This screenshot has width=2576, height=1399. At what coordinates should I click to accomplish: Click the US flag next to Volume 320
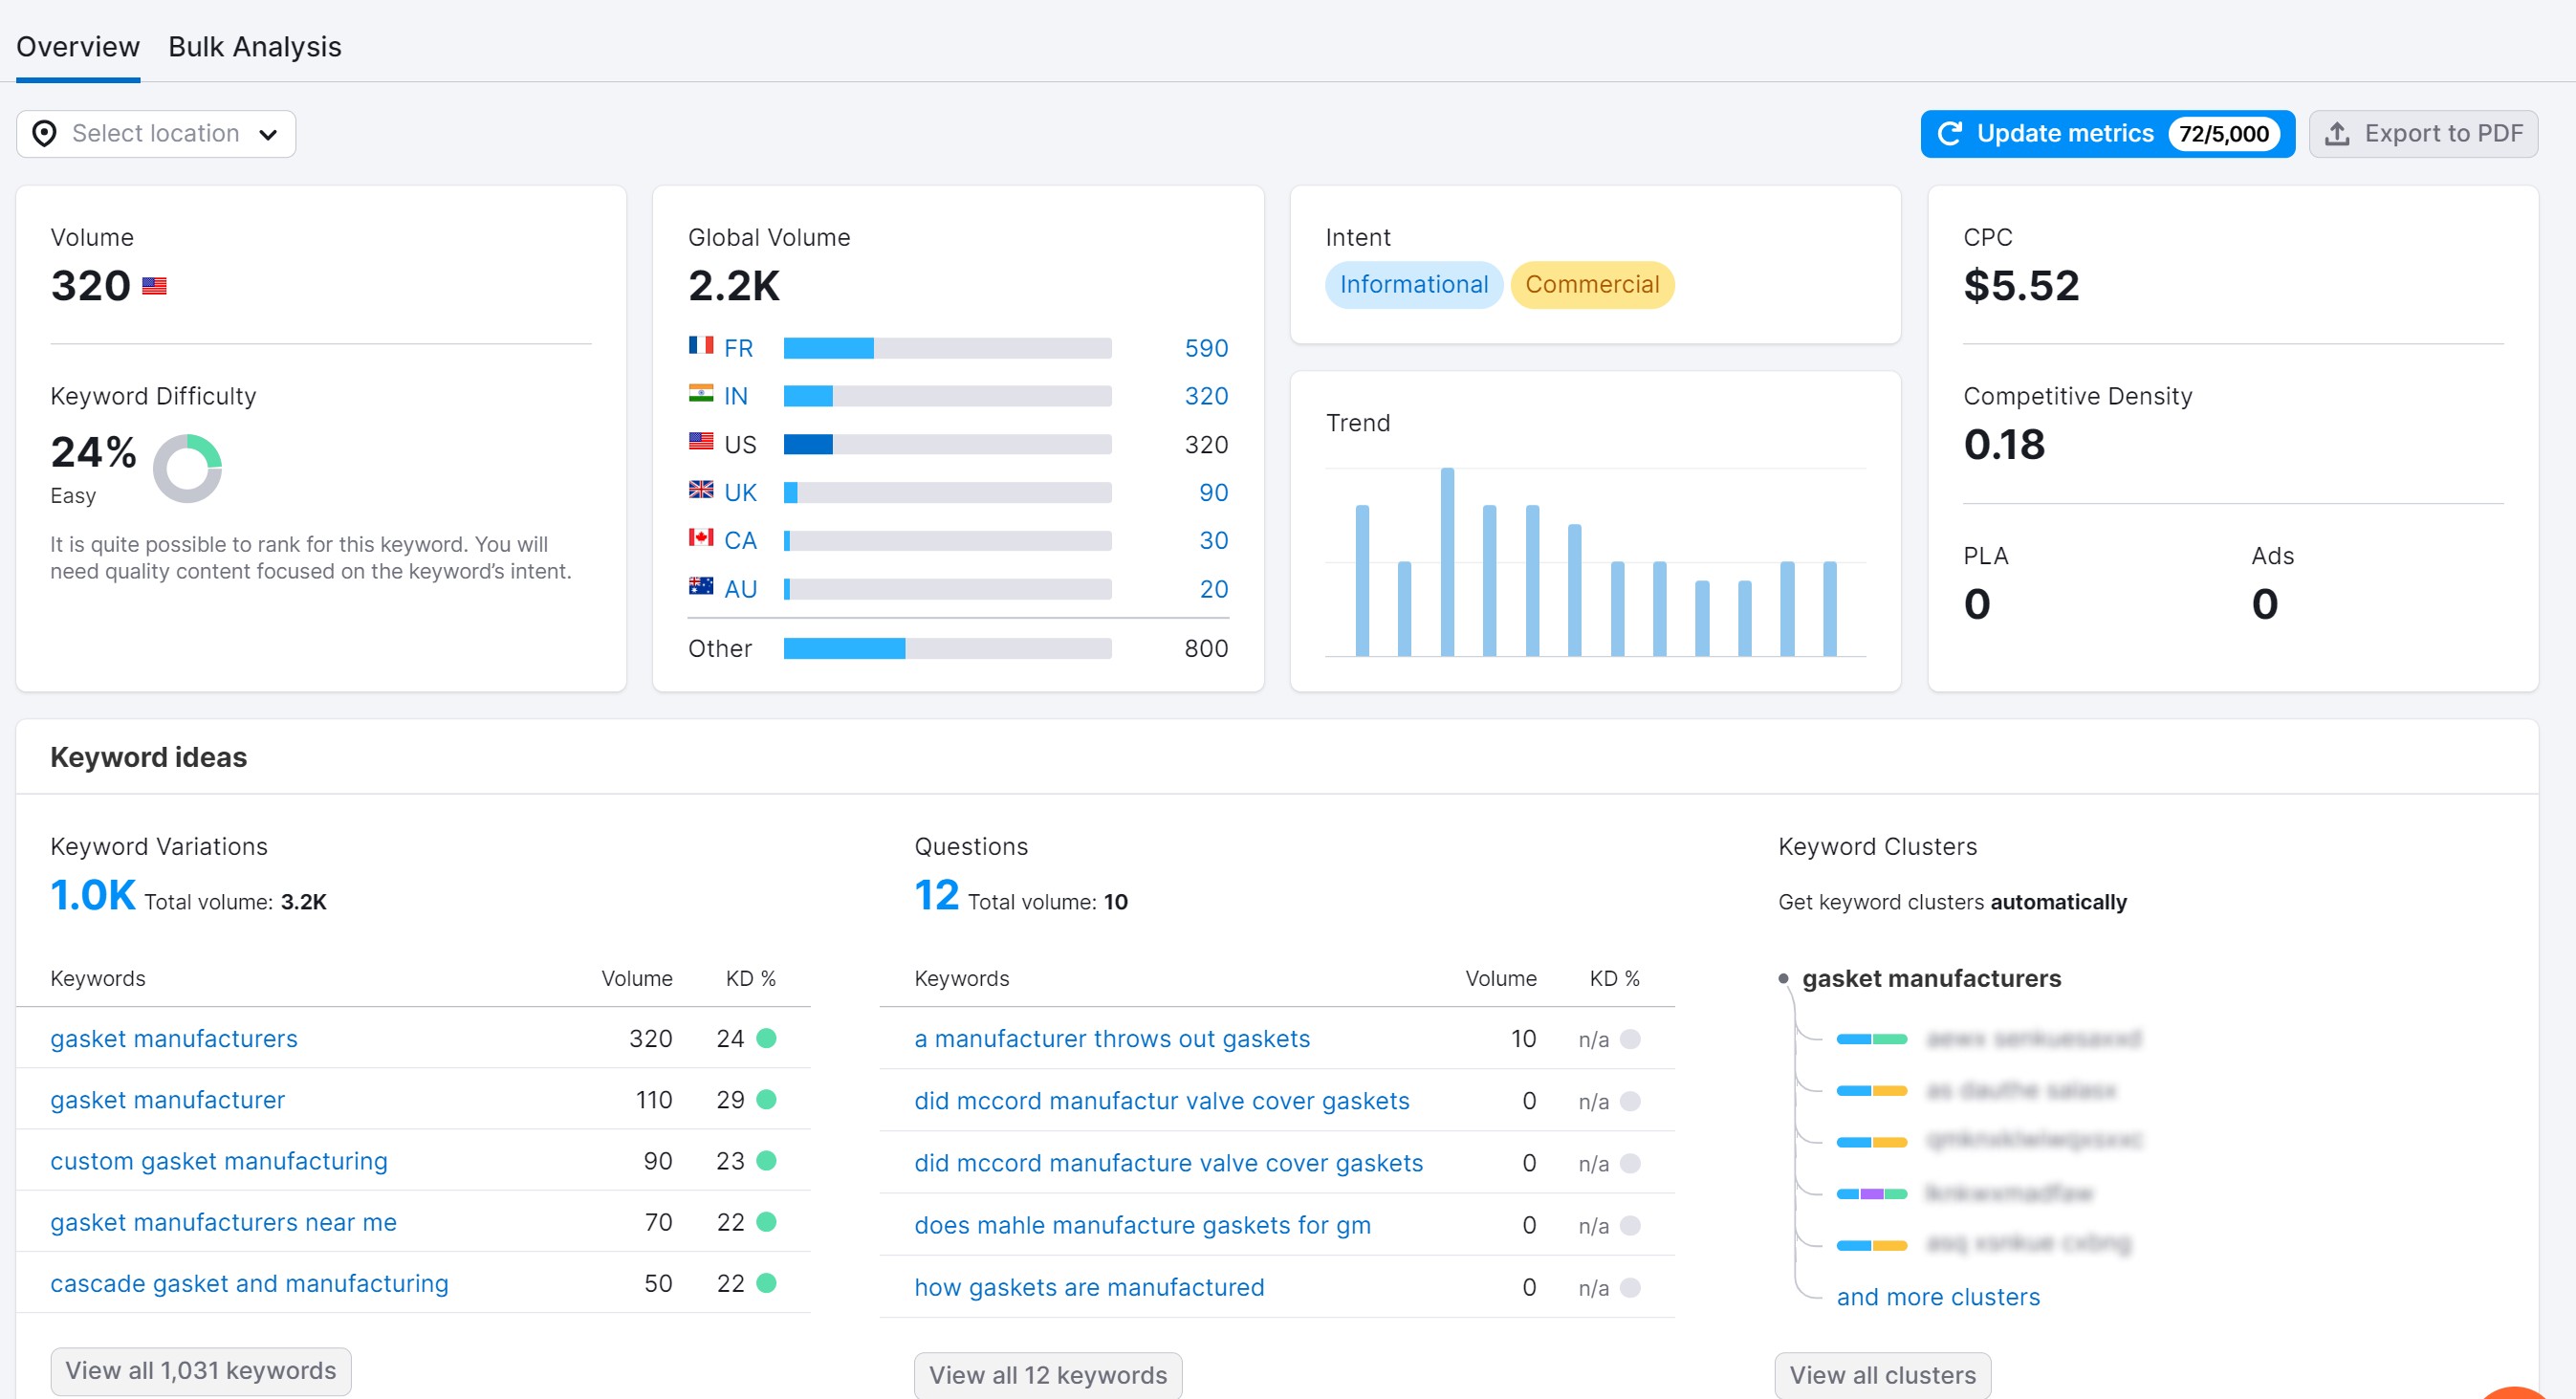154,286
